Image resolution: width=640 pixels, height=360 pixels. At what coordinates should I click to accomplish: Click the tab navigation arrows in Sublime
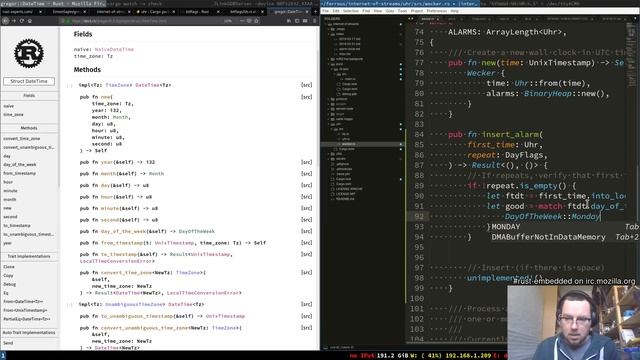click(411, 19)
